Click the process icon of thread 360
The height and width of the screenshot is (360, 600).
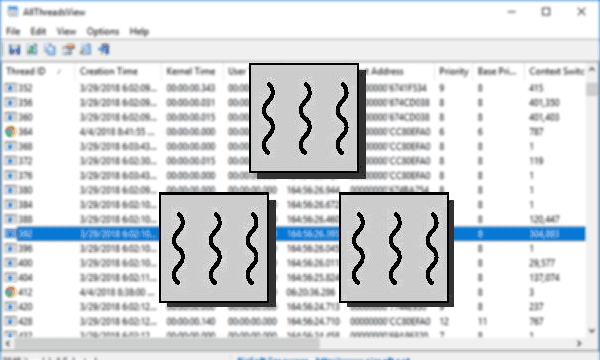point(11,117)
